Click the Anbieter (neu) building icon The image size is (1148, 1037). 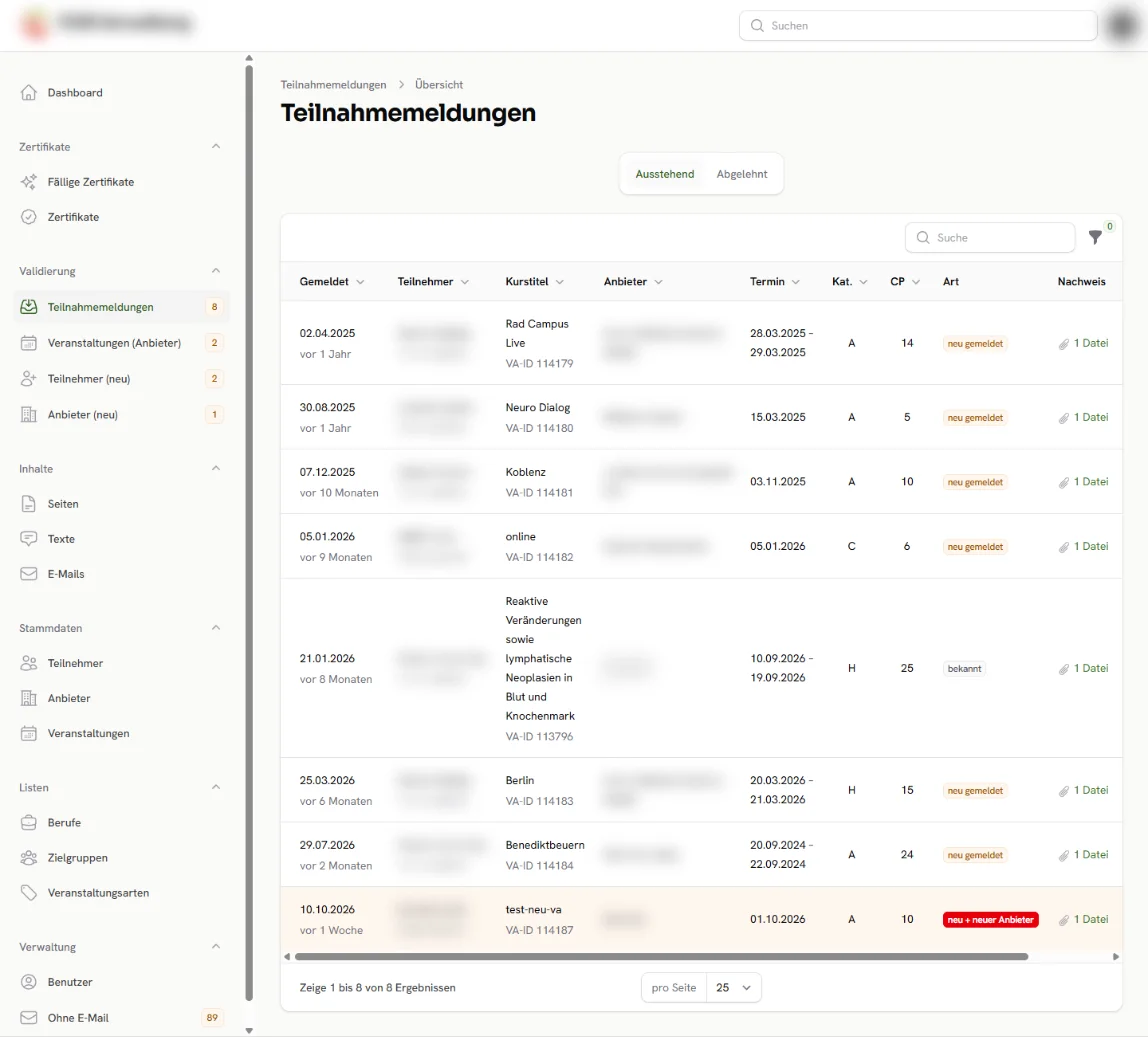29,415
